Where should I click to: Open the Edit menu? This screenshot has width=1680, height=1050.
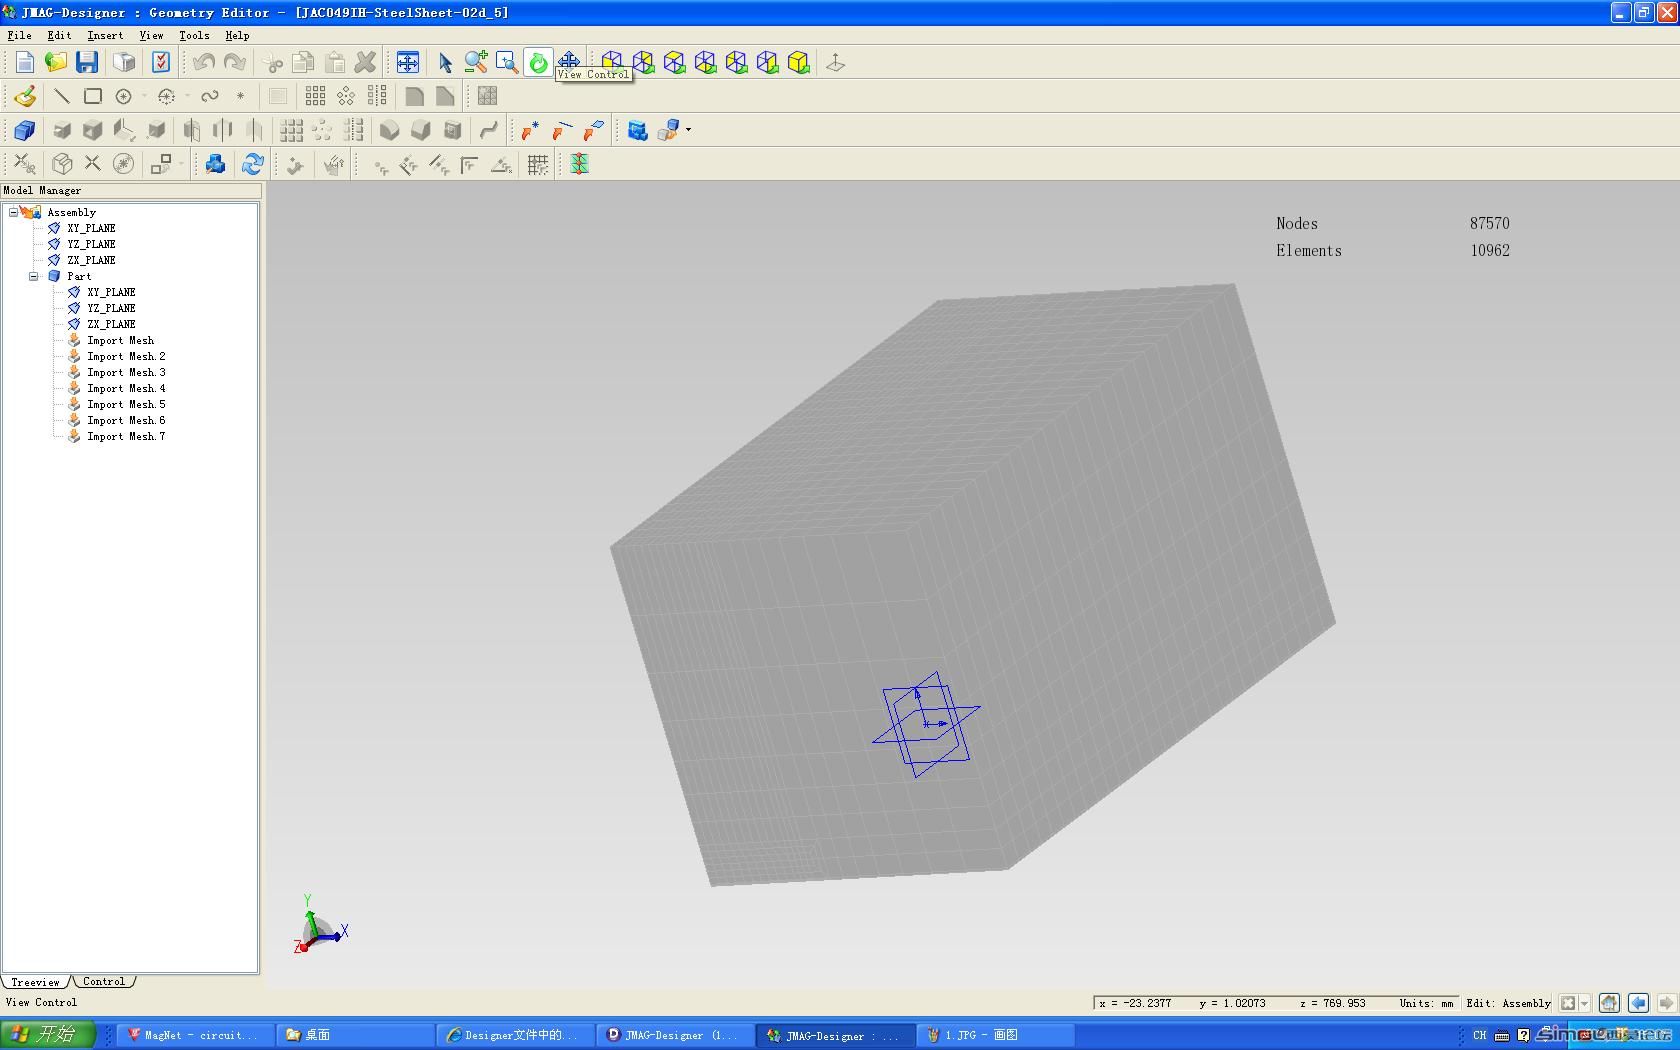click(59, 35)
